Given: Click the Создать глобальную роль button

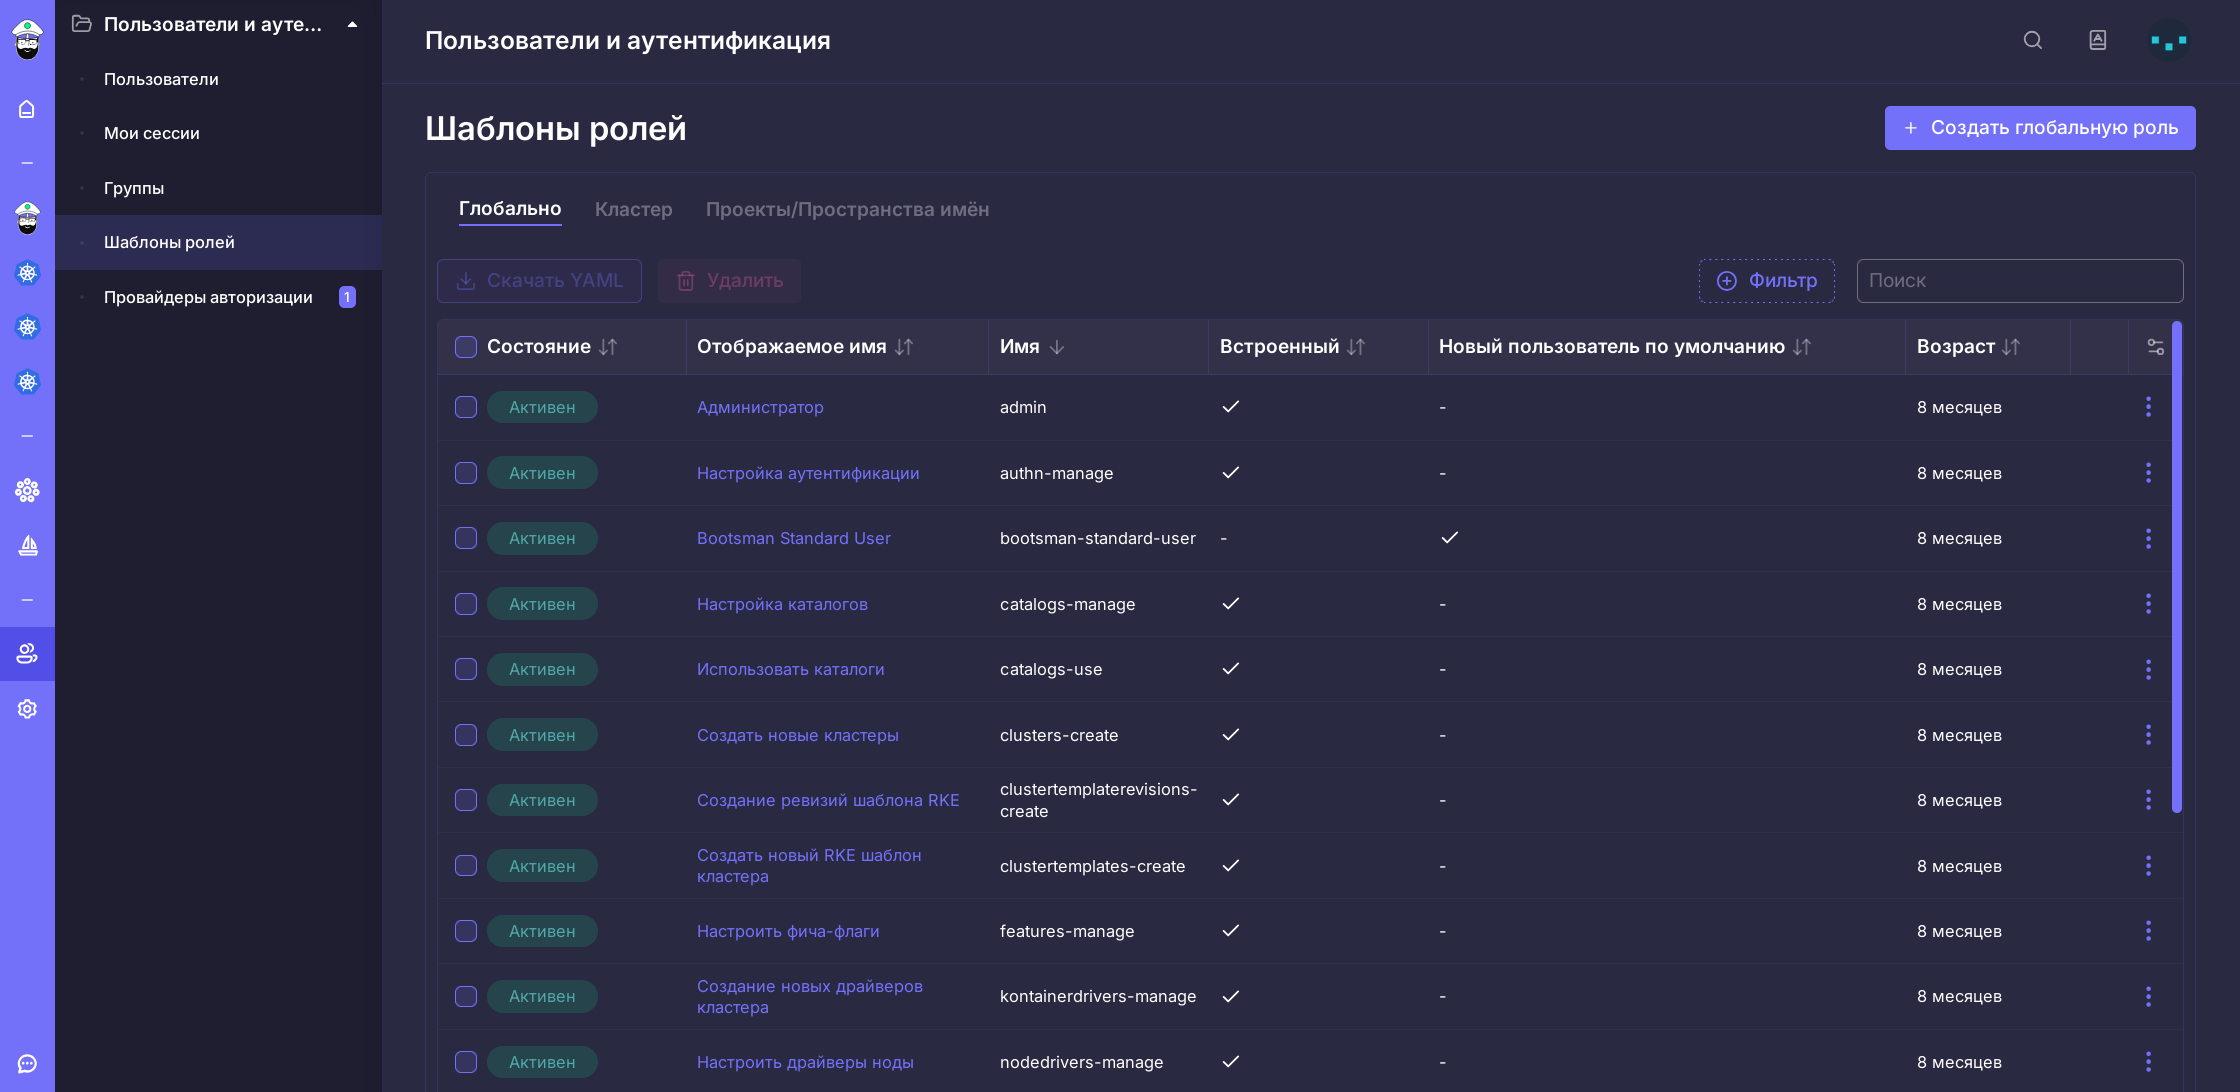Looking at the screenshot, I should [2040, 128].
